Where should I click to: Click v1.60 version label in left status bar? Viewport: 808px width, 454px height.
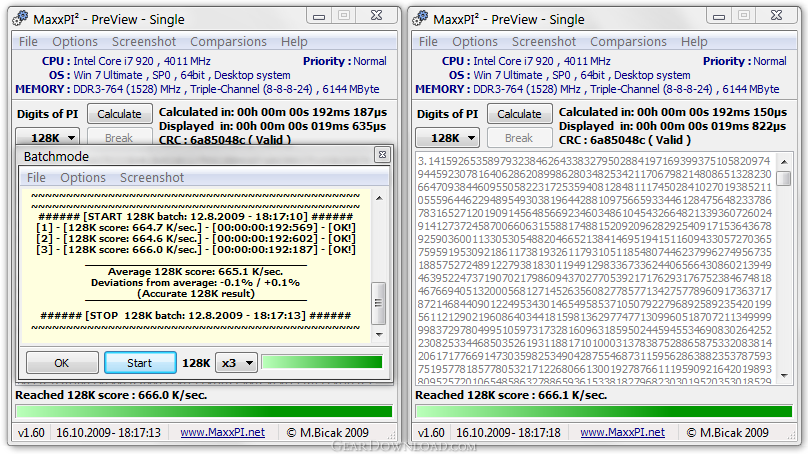point(31,432)
